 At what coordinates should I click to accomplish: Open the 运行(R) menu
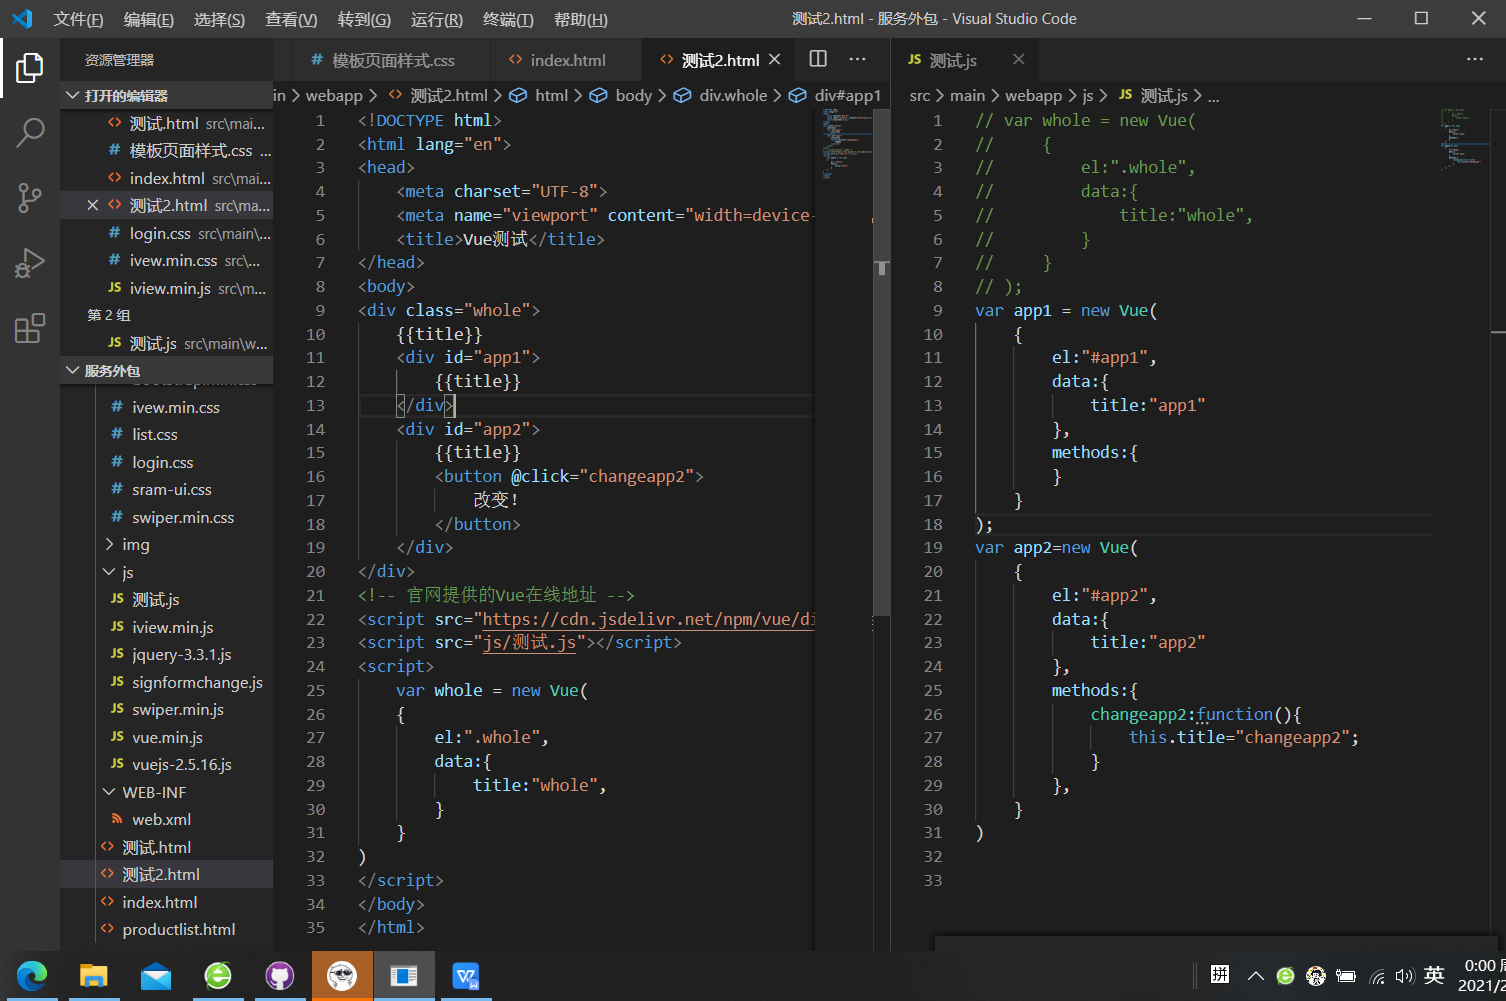click(x=436, y=19)
